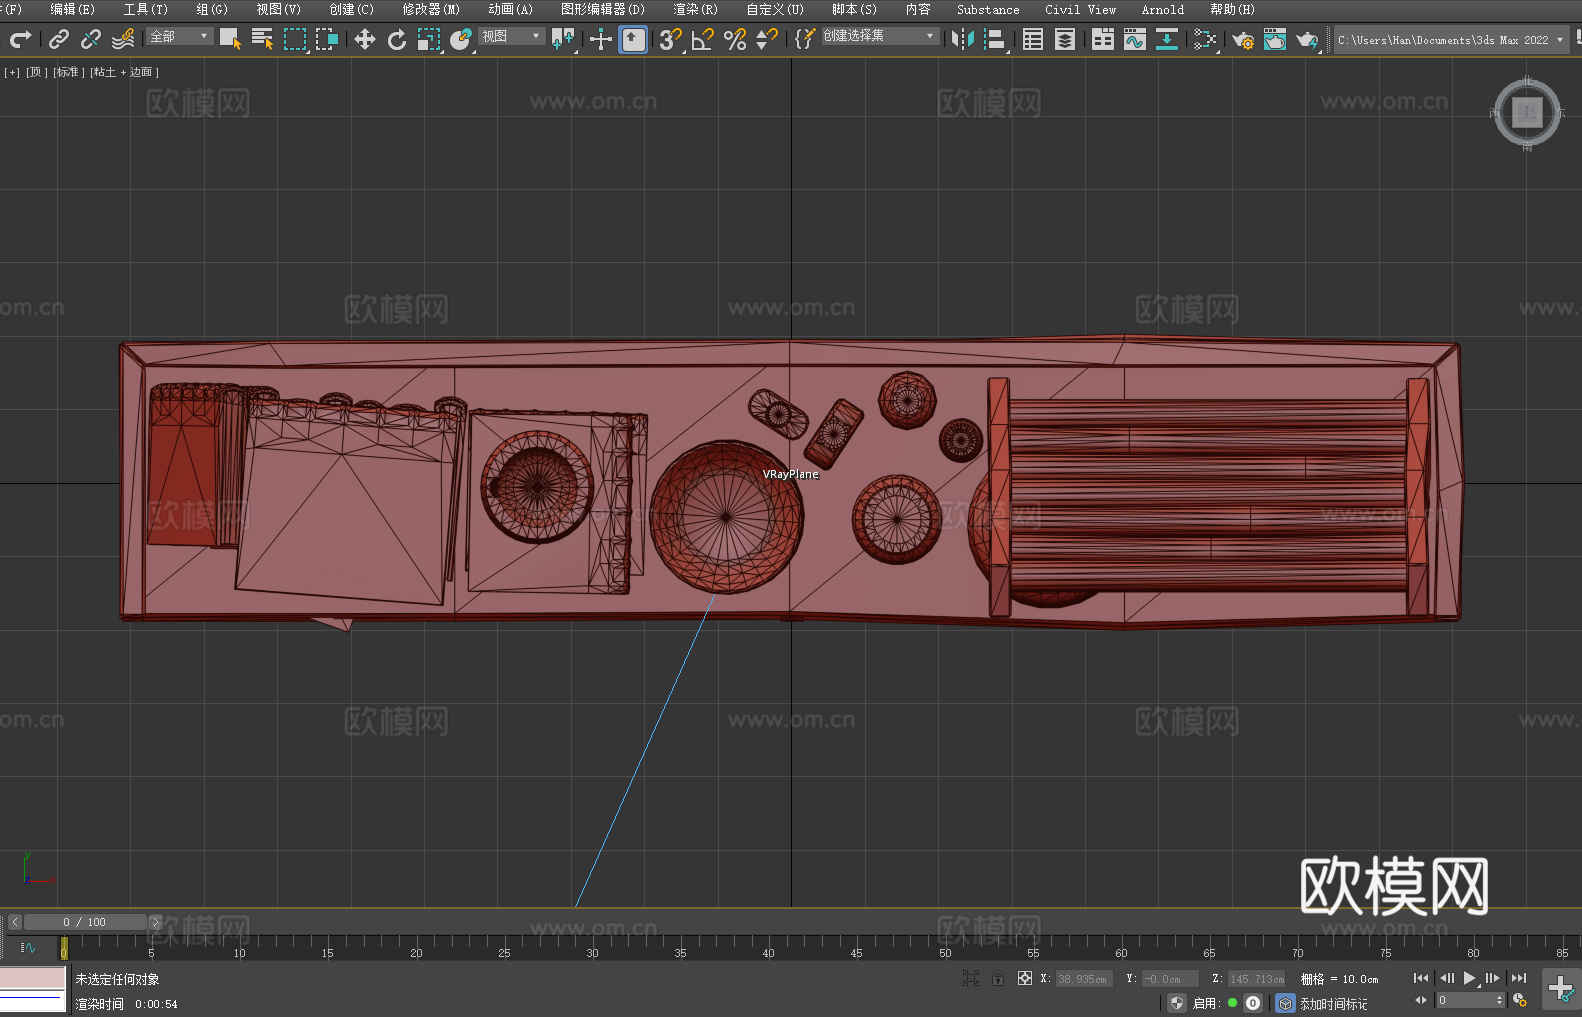Click the time slider '0 / 100' handle
This screenshot has width=1582, height=1017.
point(85,922)
